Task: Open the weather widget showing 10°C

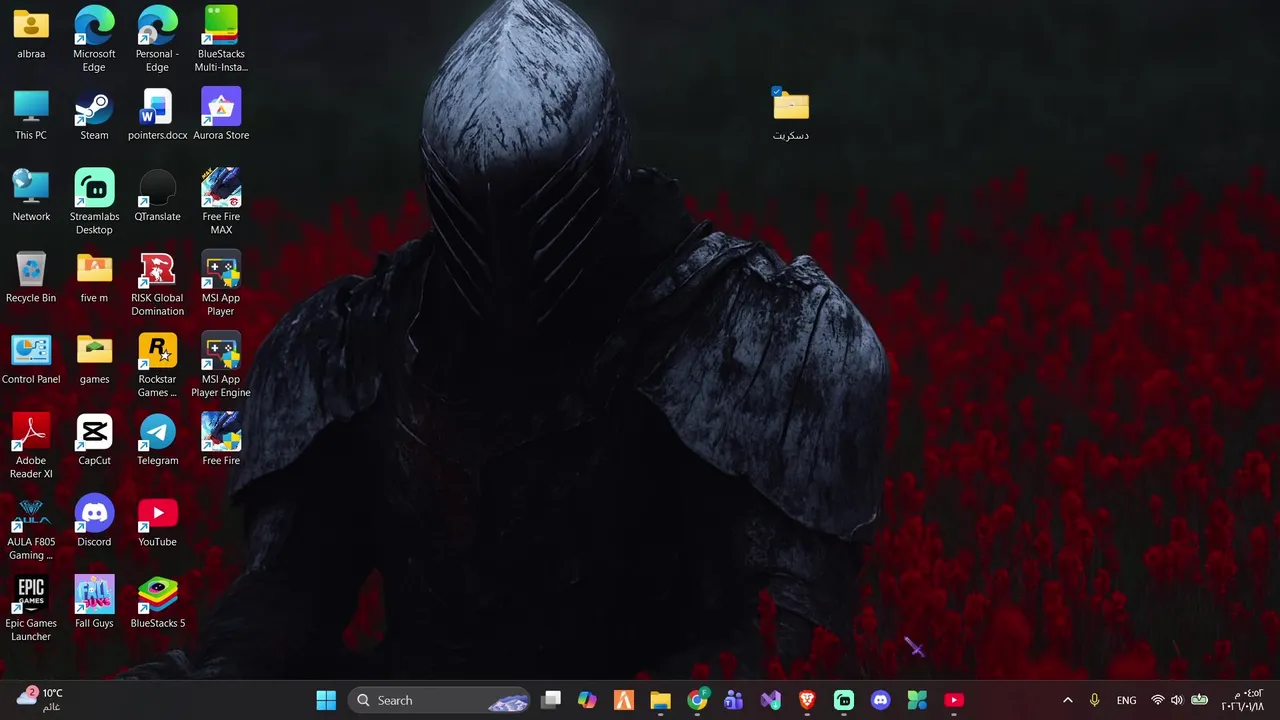Action: [x=40, y=700]
